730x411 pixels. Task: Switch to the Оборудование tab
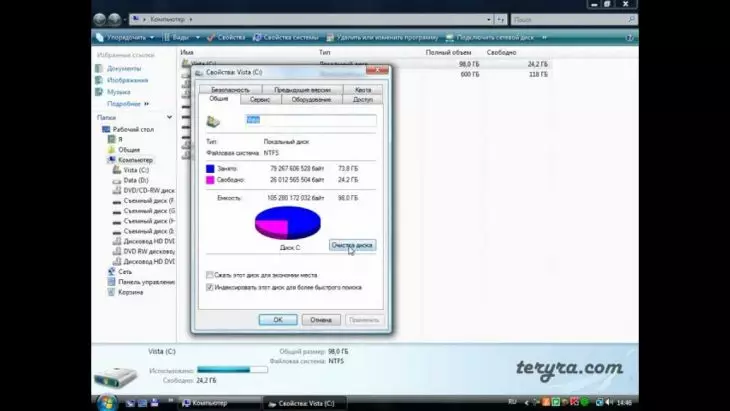(311, 100)
